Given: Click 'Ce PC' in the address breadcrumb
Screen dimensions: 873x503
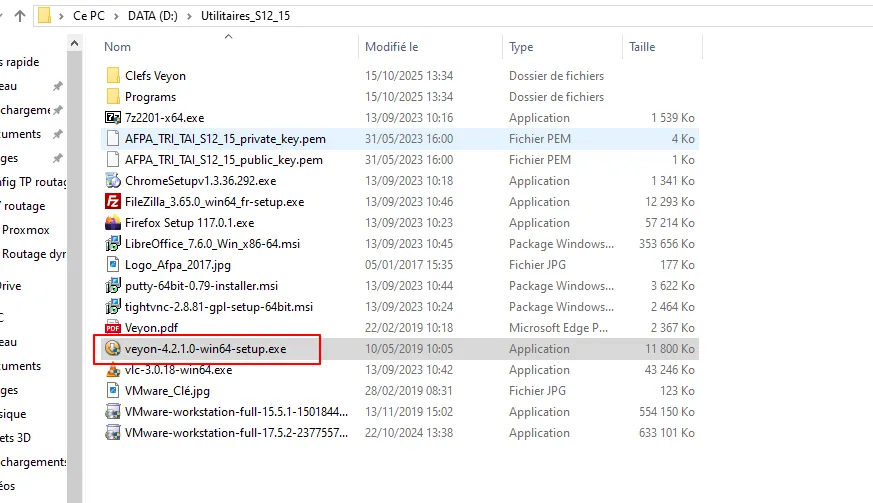Looking at the screenshot, I should tap(89, 16).
